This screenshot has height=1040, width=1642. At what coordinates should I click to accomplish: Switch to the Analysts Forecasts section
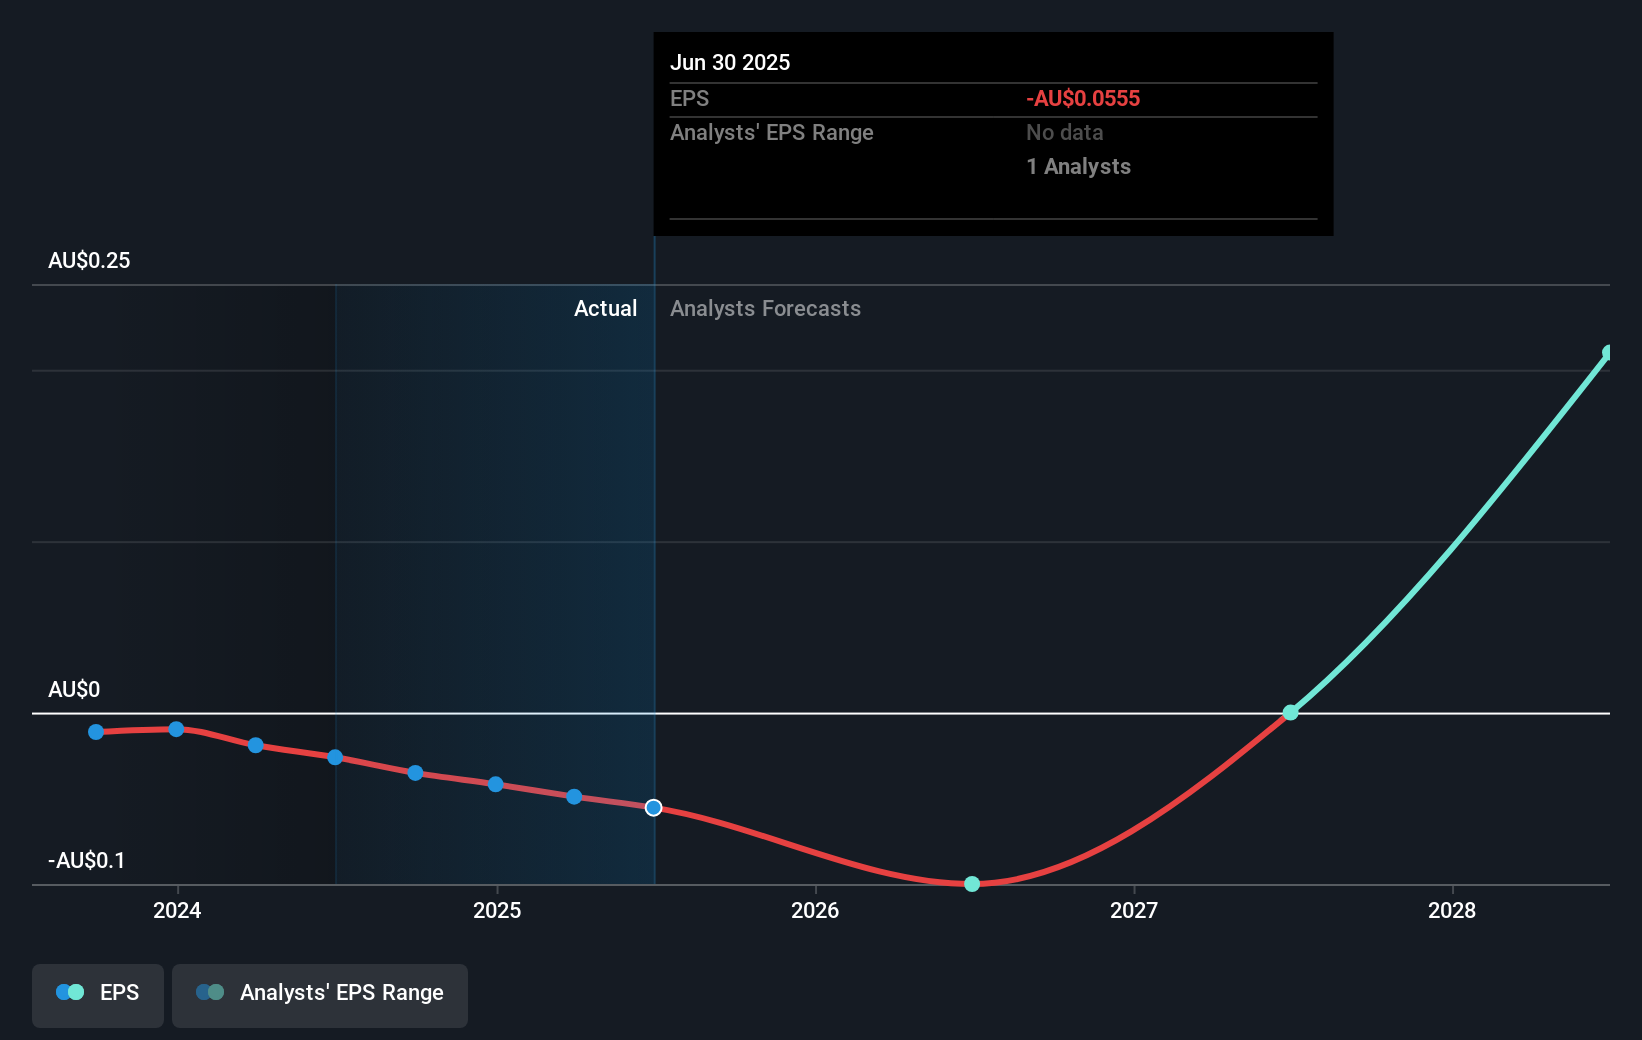click(x=765, y=308)
